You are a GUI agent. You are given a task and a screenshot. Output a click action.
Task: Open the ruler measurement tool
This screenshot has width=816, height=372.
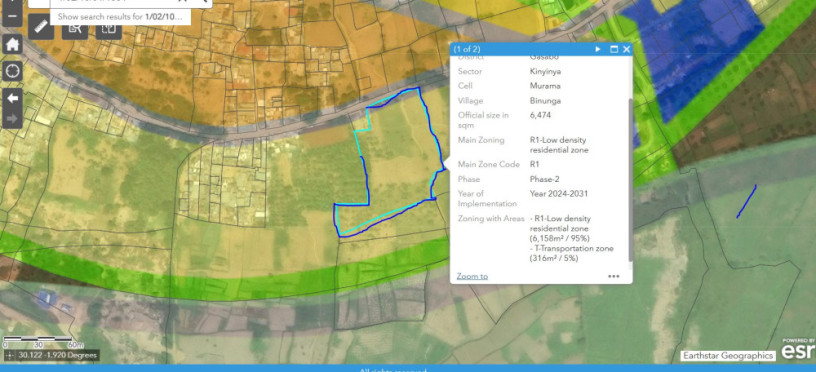[41, 27]
